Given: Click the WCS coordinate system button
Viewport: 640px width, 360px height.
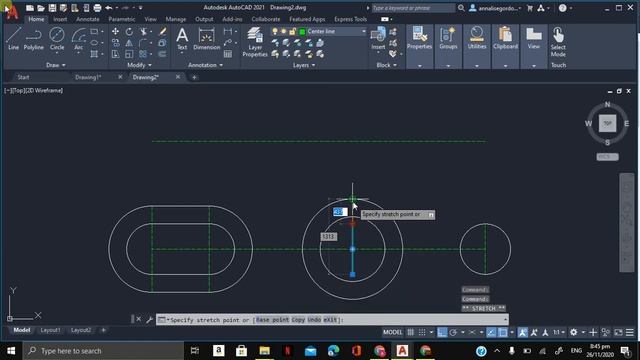Looking at the screenshot, I should click(607, 157).
